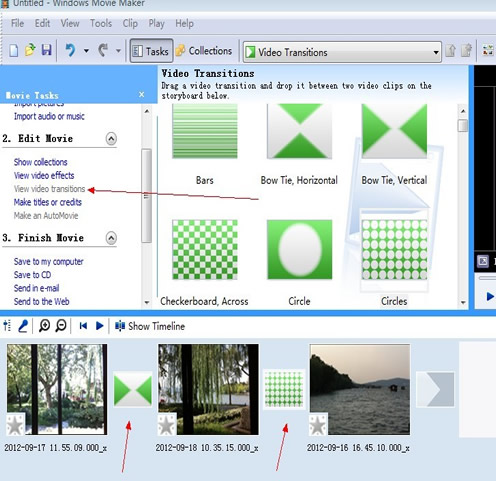This screenshot has width=496, height=481.
Task: Click Make an AutoMovie link
Action: pyautogui.click(x=46, y=215)
